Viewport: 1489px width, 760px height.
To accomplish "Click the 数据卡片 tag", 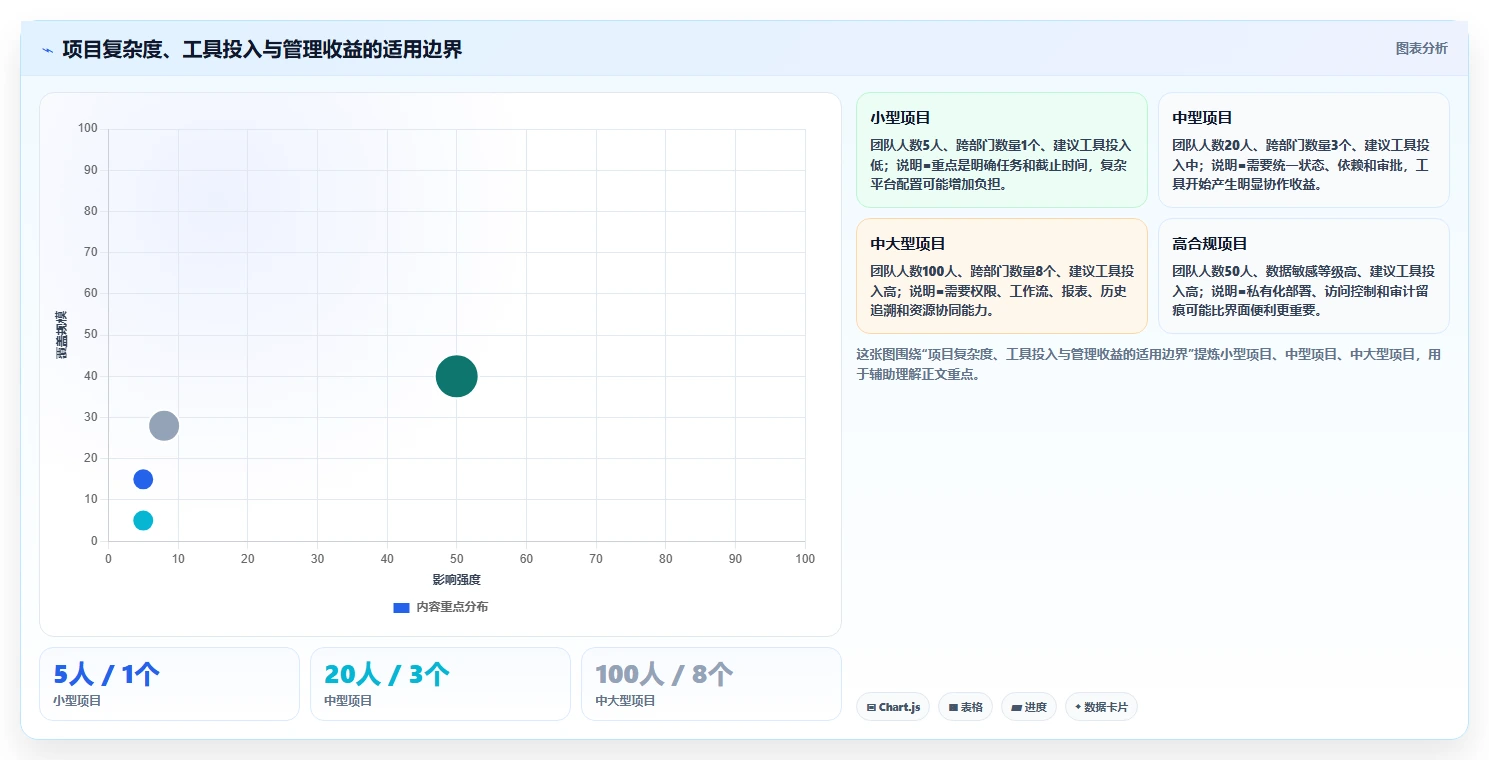I will tap(1101, 707).
